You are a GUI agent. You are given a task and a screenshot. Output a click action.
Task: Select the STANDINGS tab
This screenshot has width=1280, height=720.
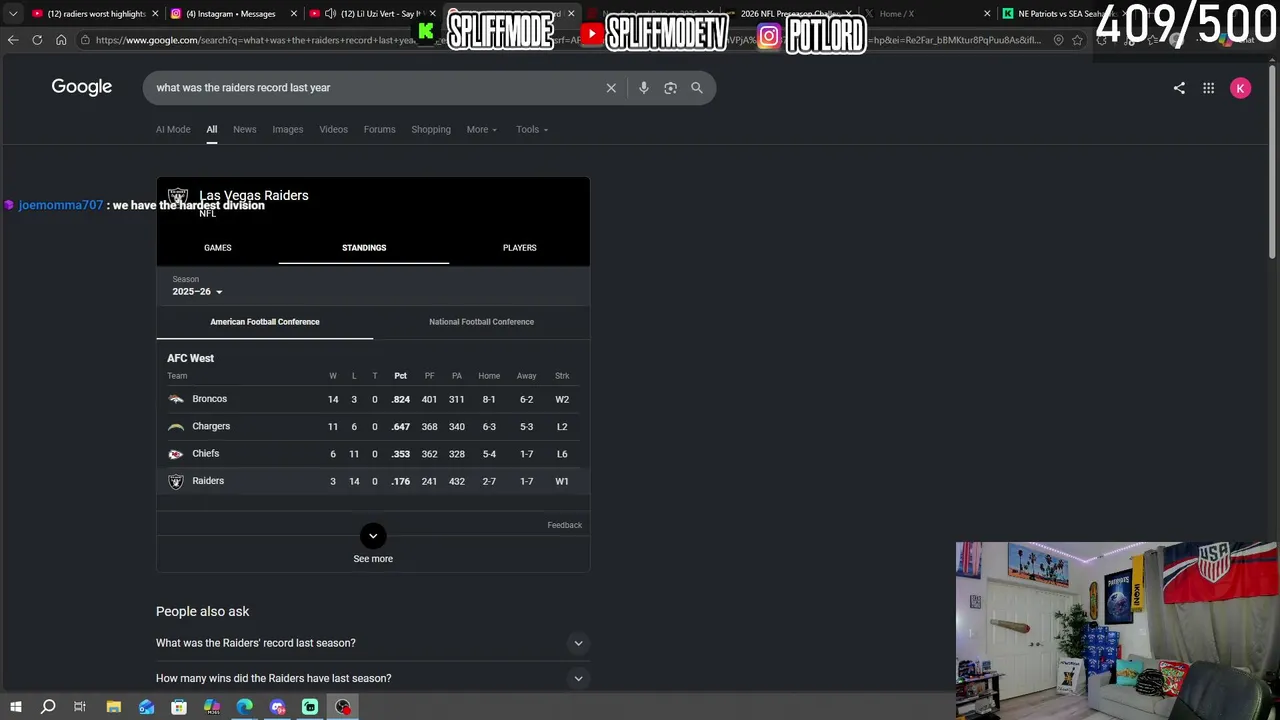364,248
